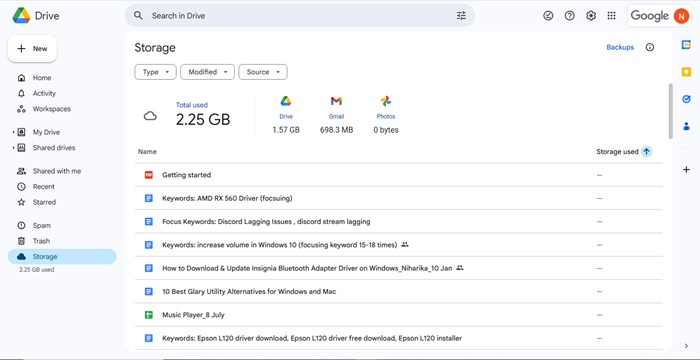Select '10 Best Glary Utility Alternatives' file

click(398, 292)
